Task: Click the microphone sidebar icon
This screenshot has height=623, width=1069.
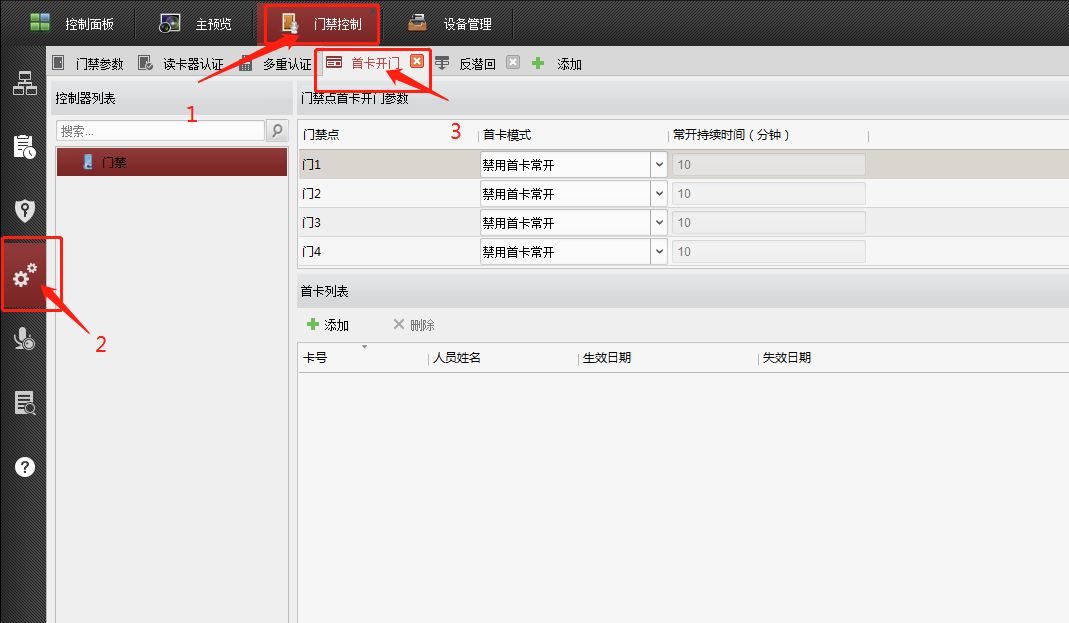Action: (24, 339)
